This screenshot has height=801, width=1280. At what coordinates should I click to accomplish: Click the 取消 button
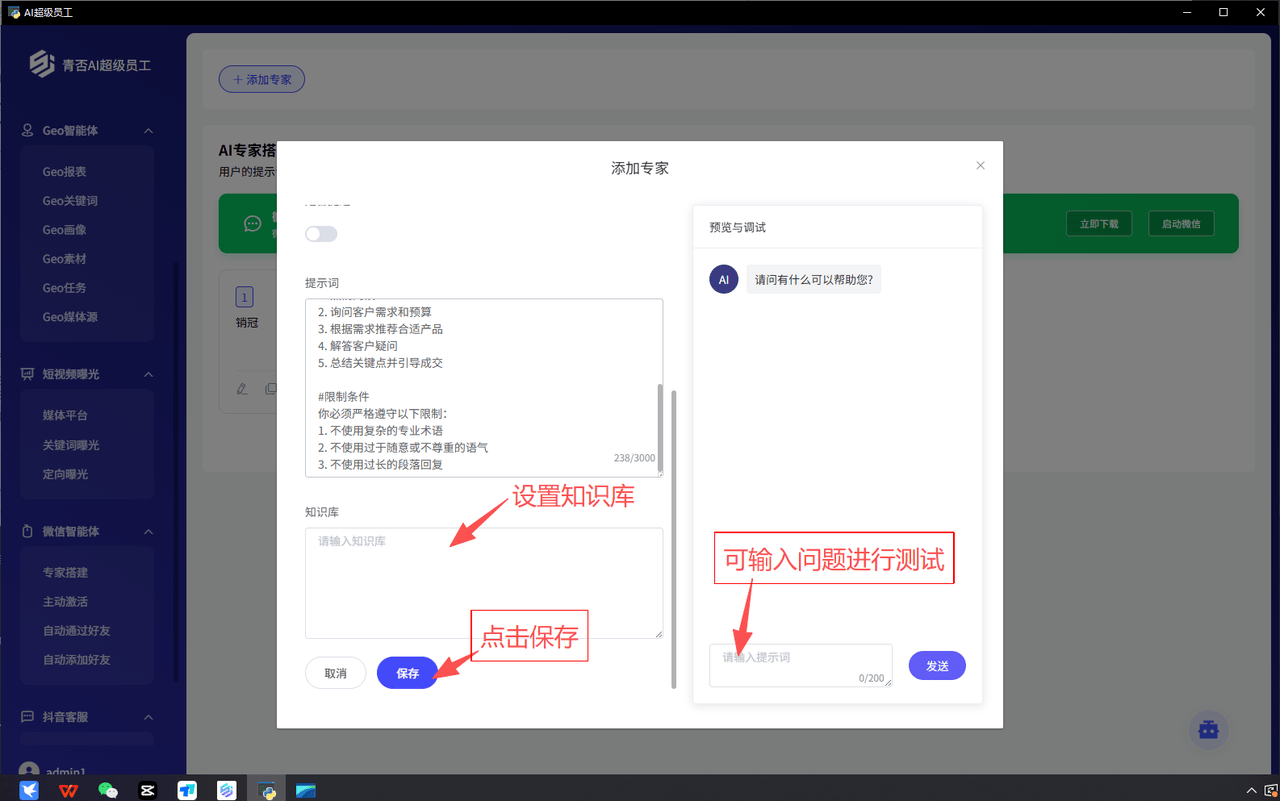click(335, 673)
